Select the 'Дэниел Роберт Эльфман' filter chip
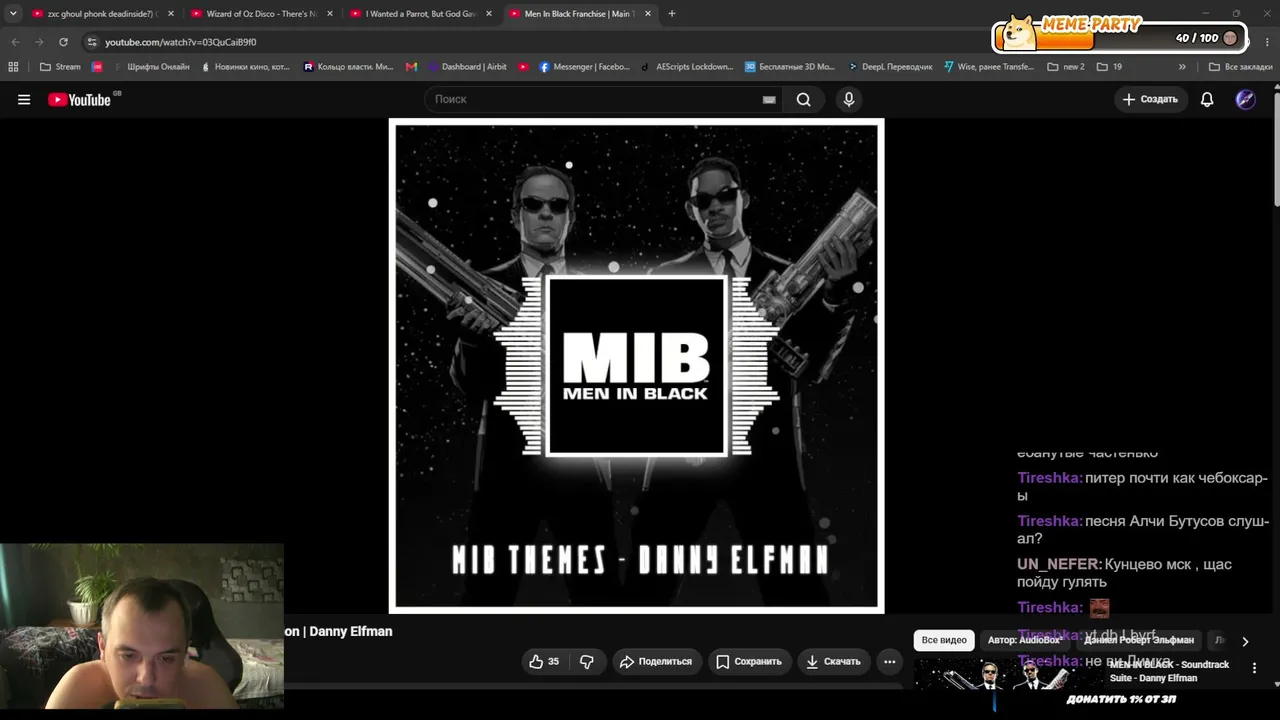This screenshot has height=720, width=1280. click(1139, 640)
